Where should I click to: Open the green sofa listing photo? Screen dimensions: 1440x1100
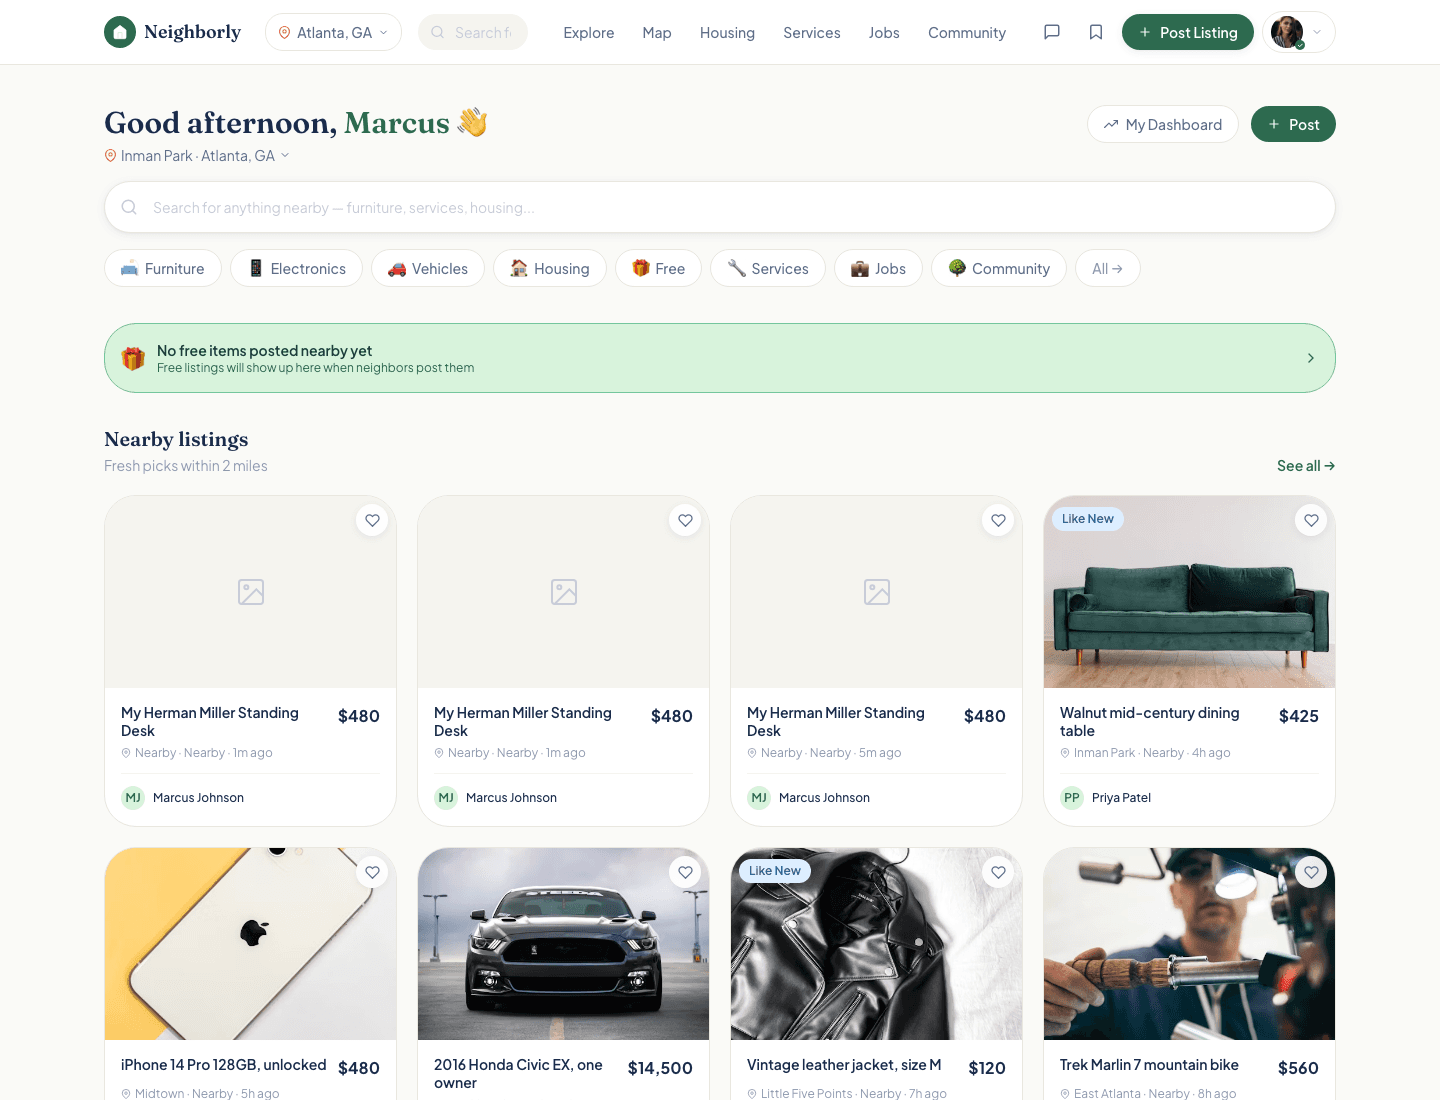[1189, 592]
